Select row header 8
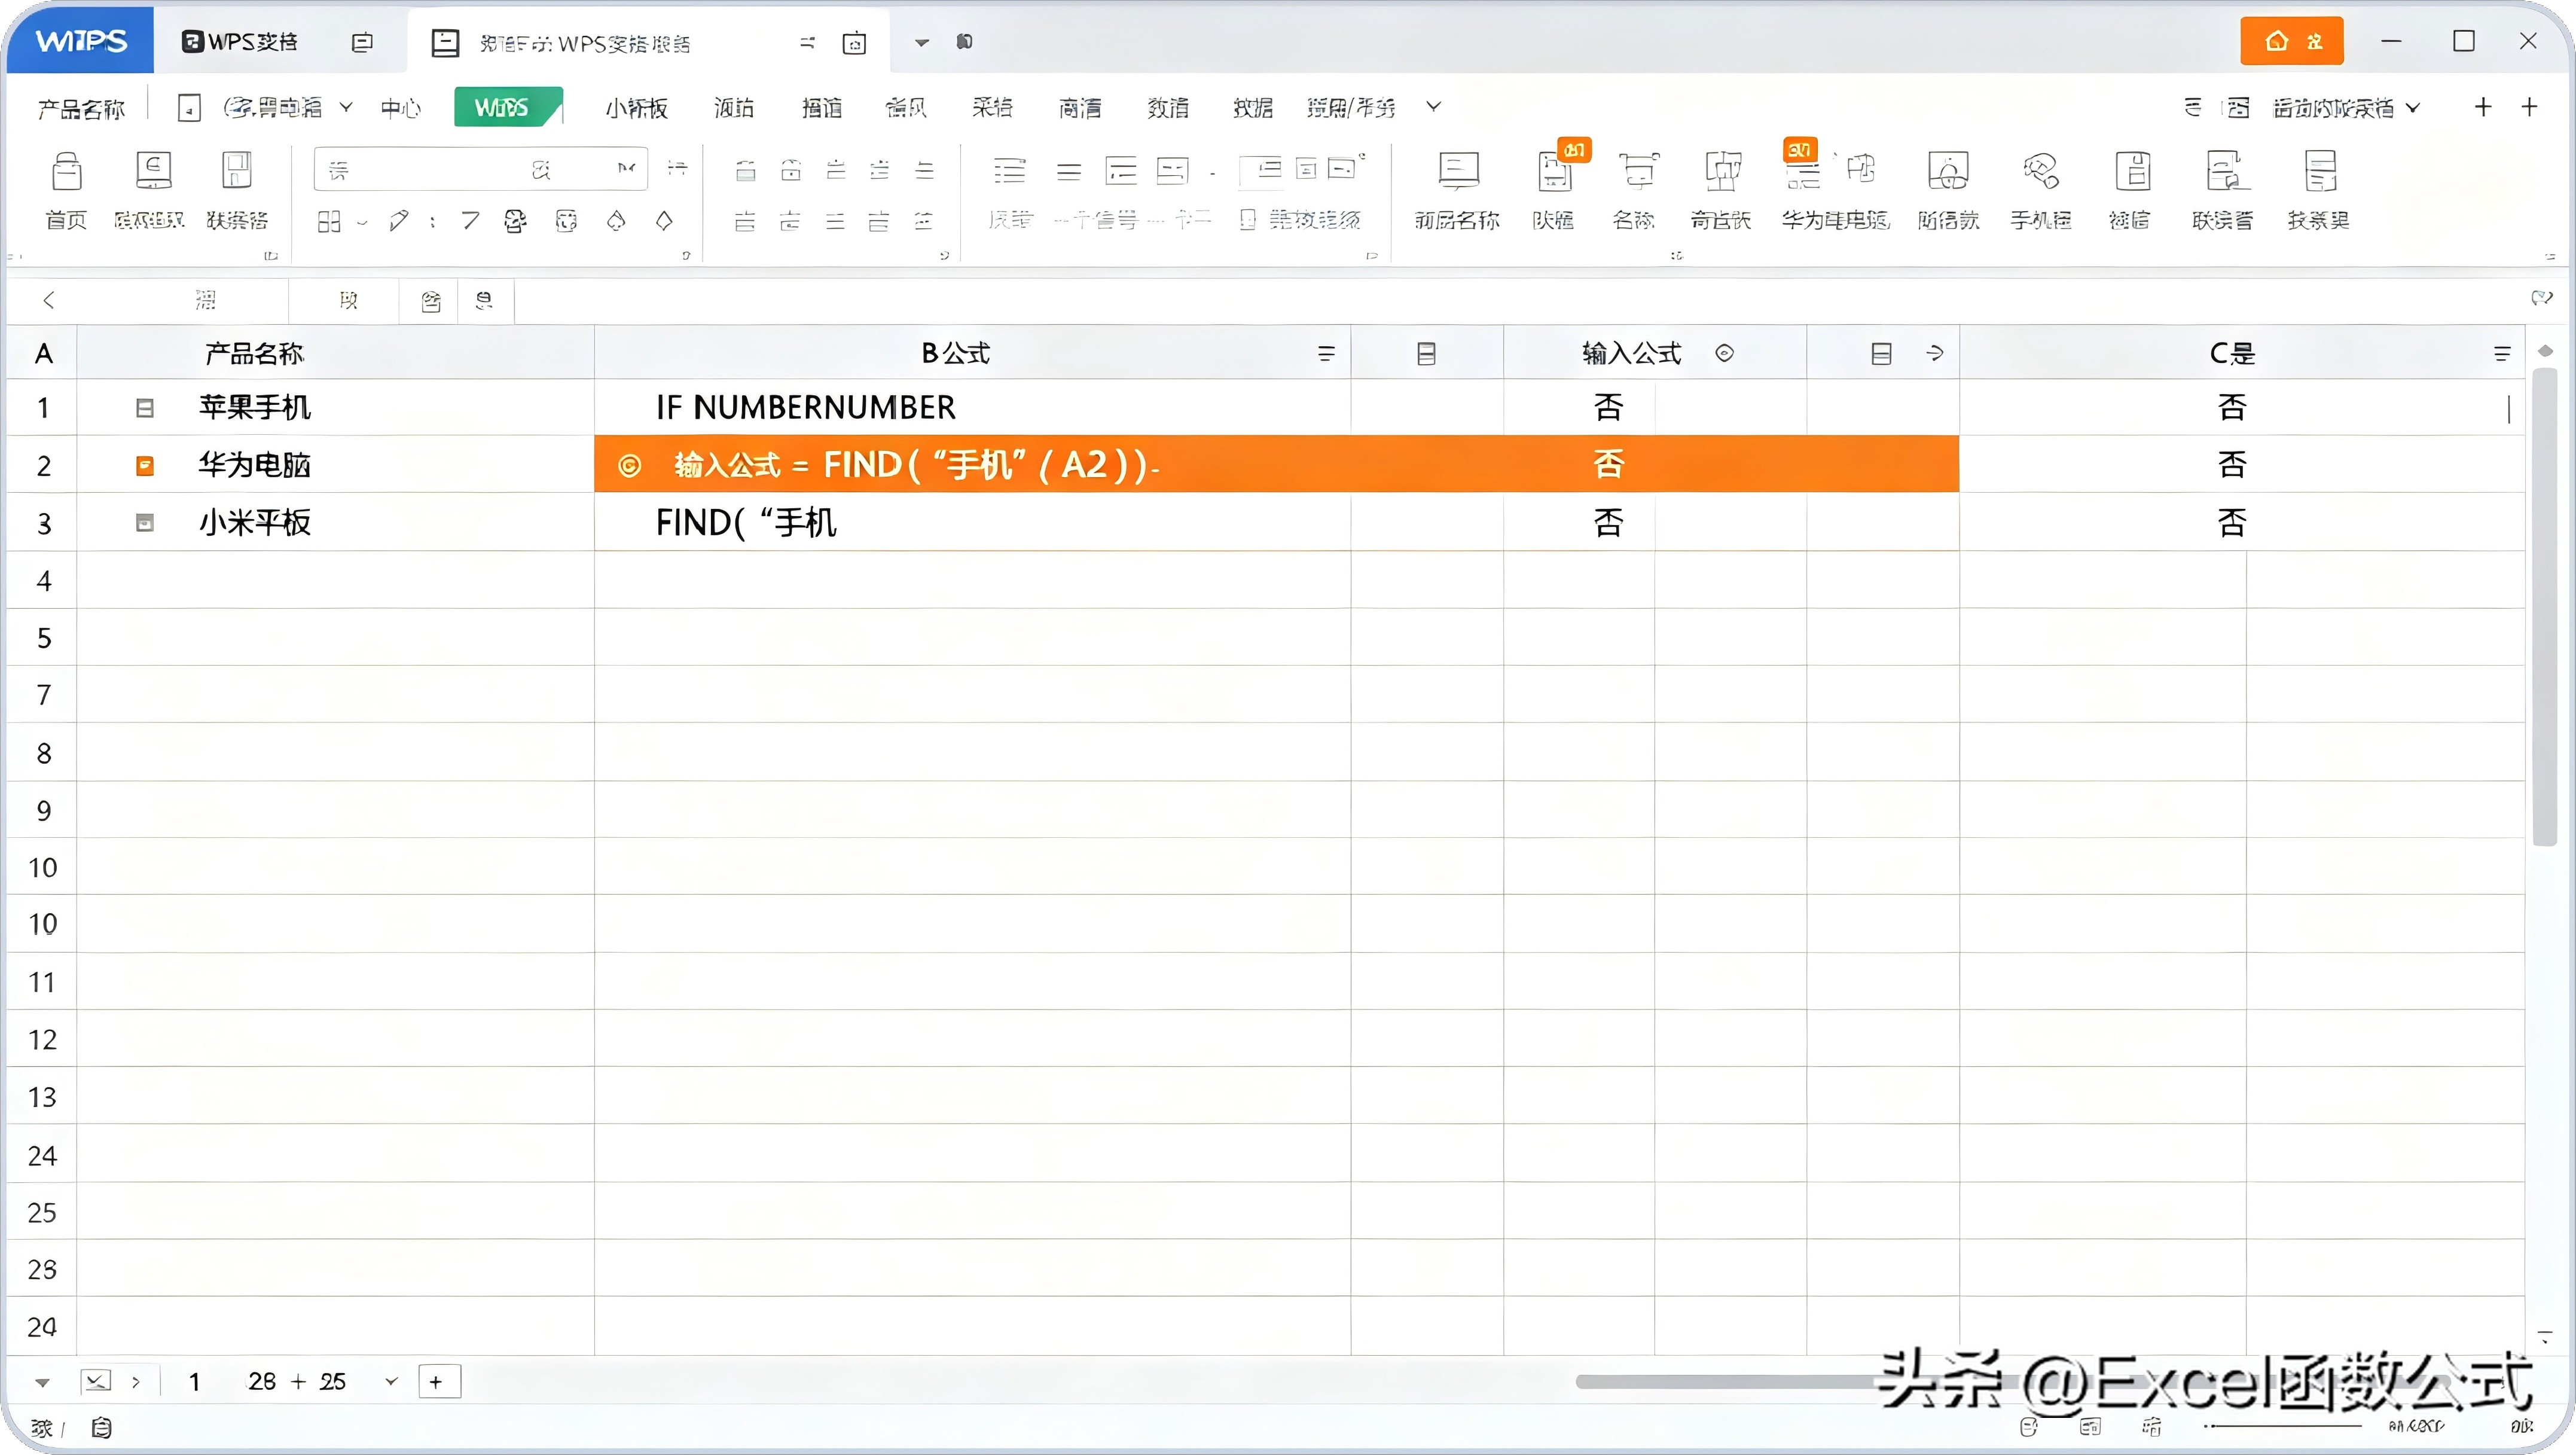2576x1455 pixels. pyautogui.click(x=43, y=753)
